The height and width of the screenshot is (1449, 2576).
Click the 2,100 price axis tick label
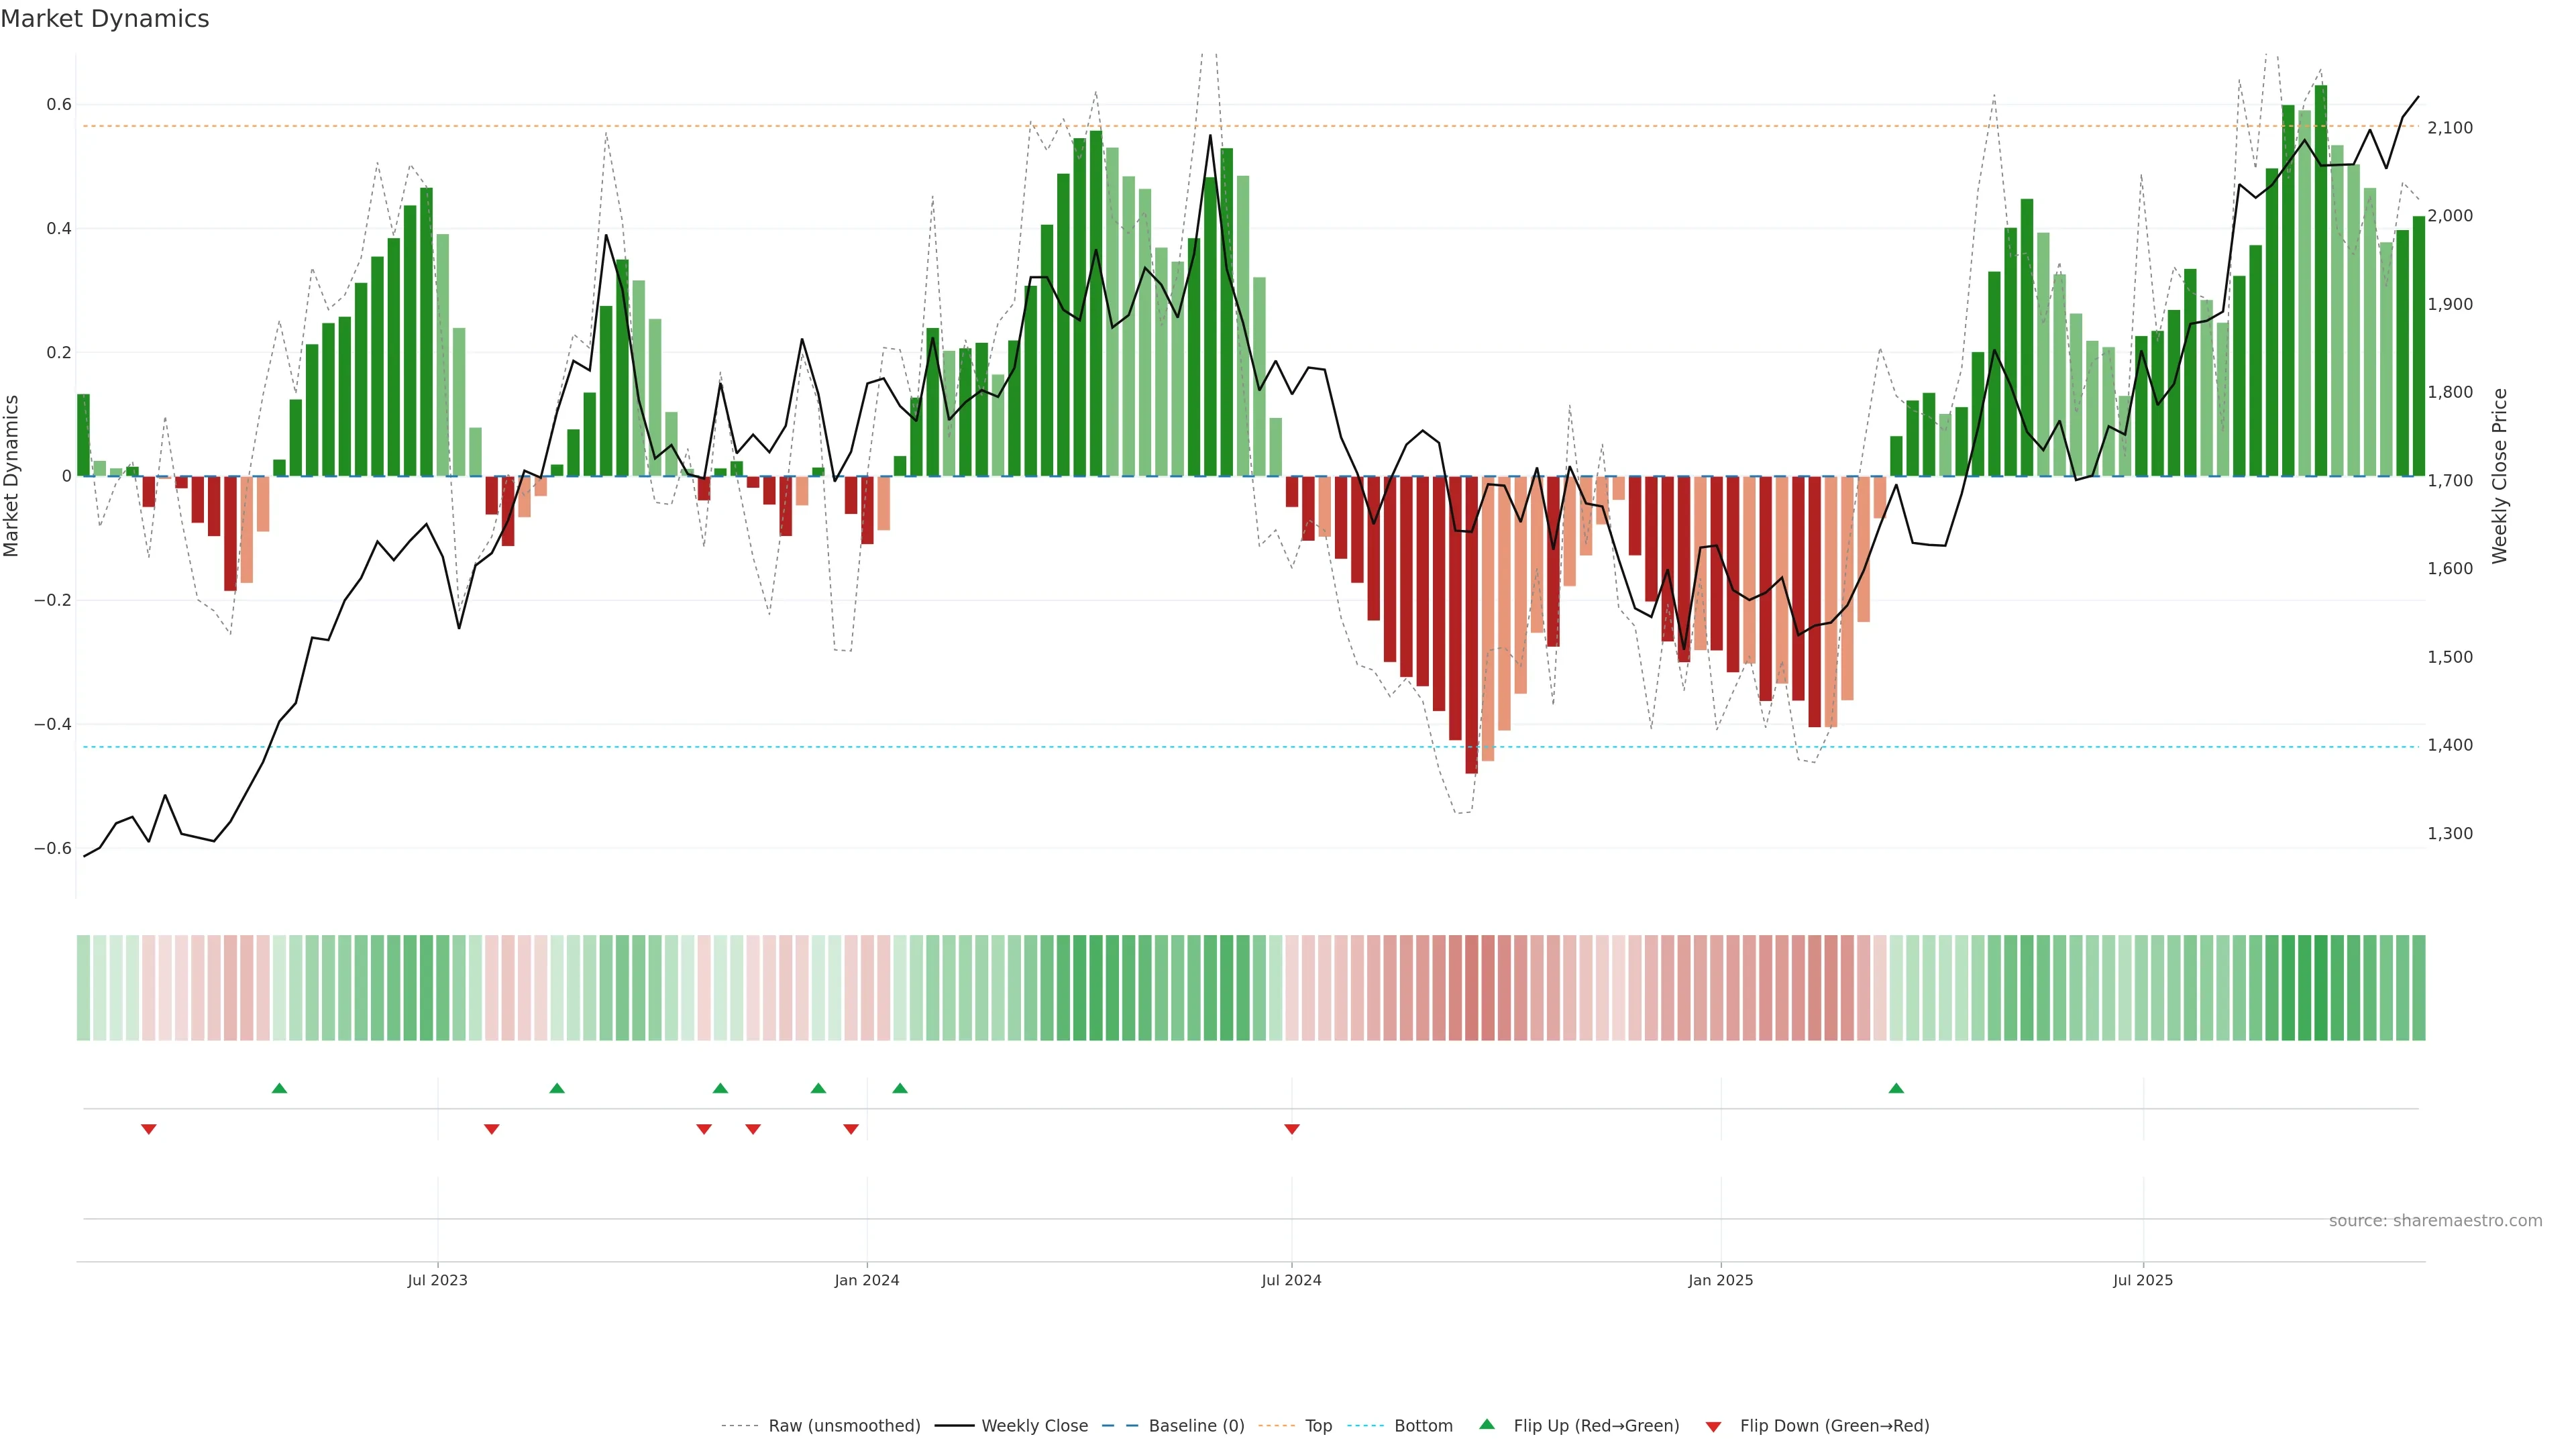[x=2450, y=128]
